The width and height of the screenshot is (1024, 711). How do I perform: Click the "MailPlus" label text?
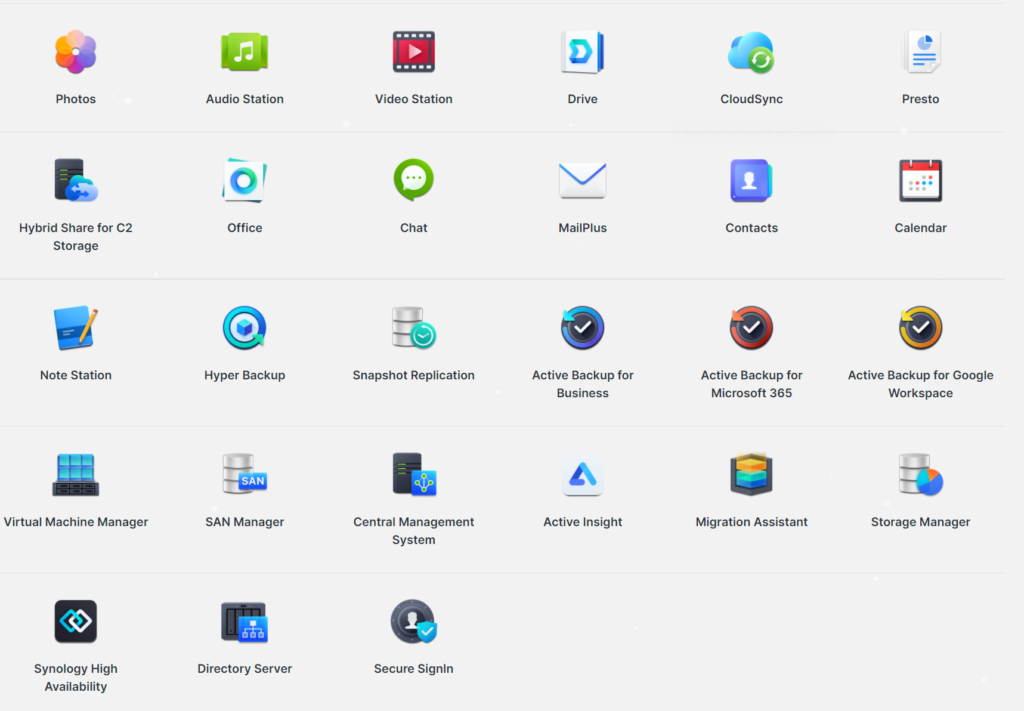pos(583,228)
